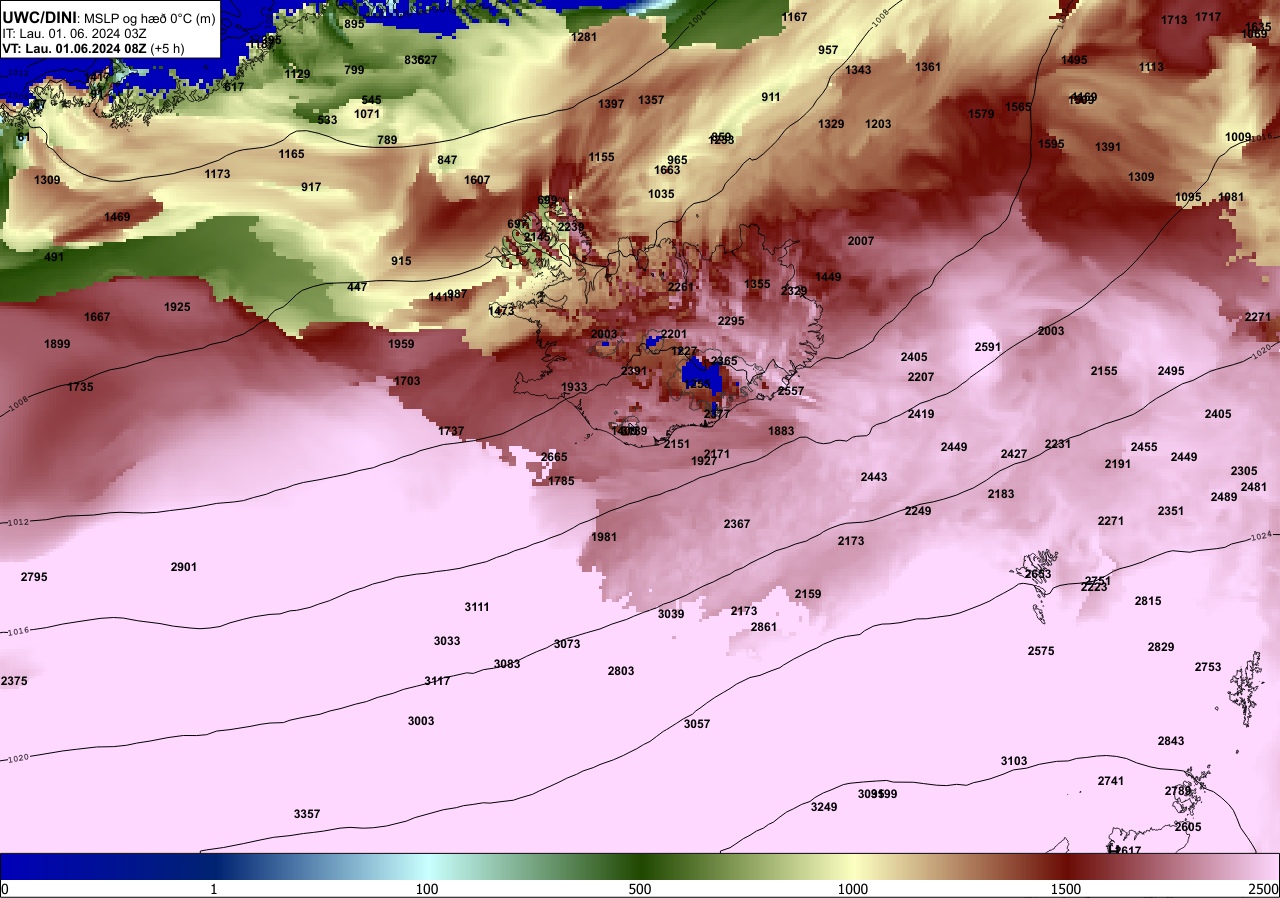The image size is (1280, 898).
Task: Click the 2375 value at the left edge
Action: [14, 681]
